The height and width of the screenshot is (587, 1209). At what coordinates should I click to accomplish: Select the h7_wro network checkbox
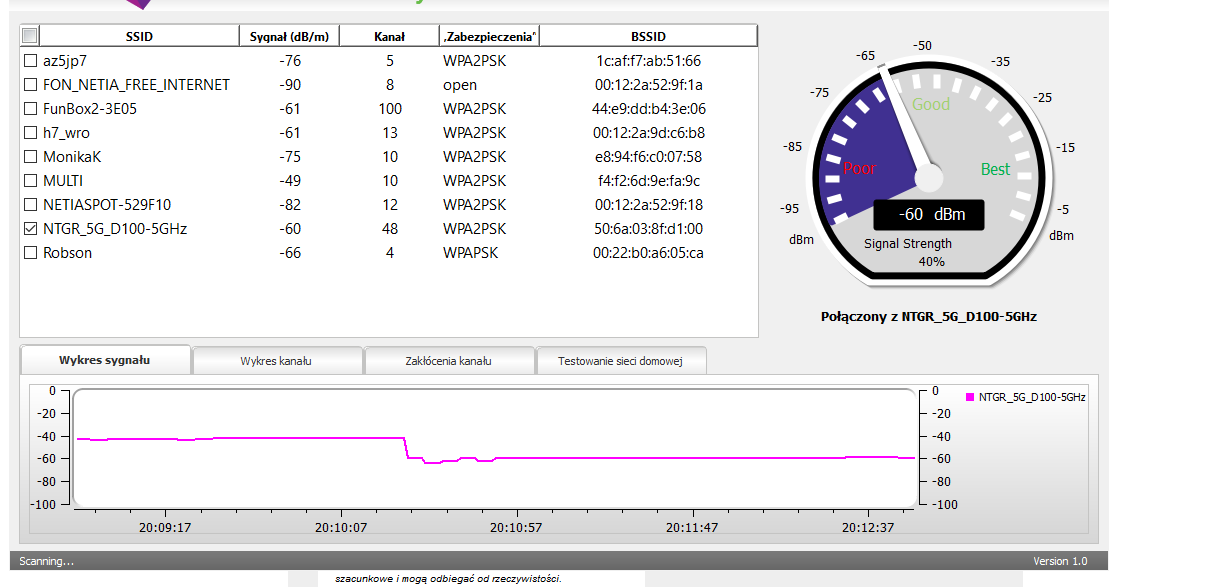coord(30,133)
